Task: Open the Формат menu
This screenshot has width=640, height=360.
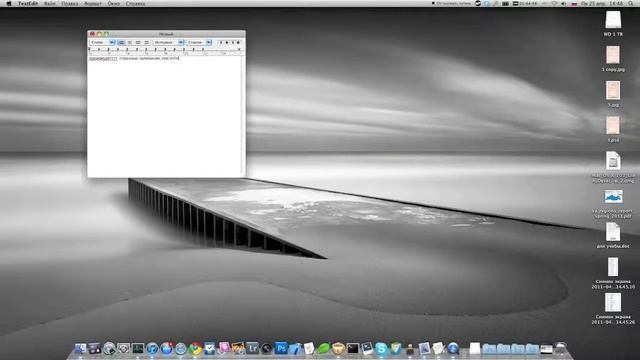Action: point(93,3)
